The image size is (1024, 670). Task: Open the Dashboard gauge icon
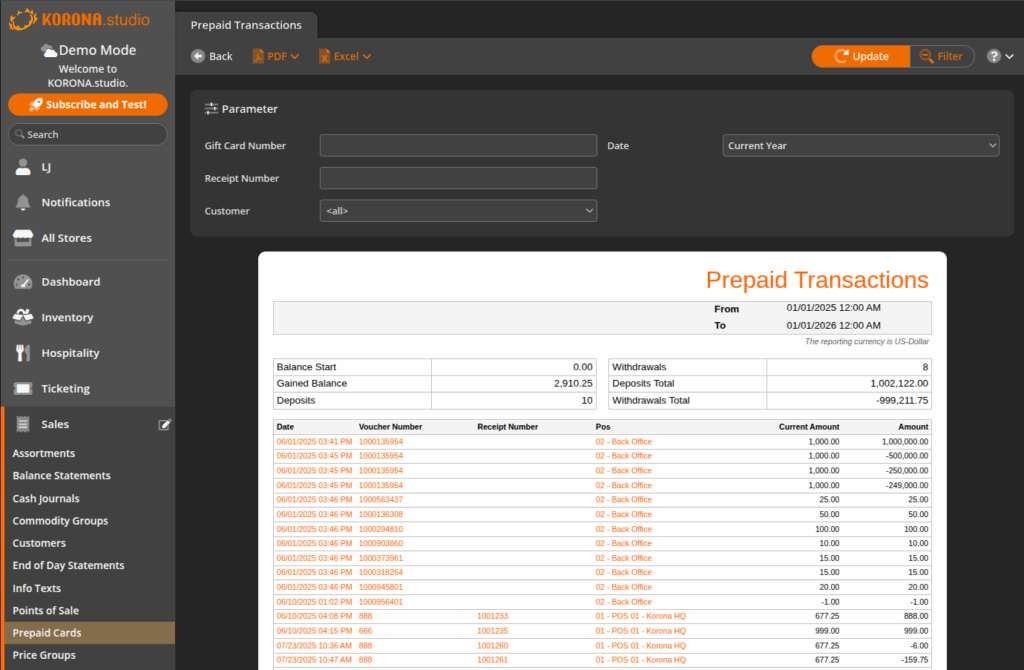pyautogui.click(x=23, y=281)
